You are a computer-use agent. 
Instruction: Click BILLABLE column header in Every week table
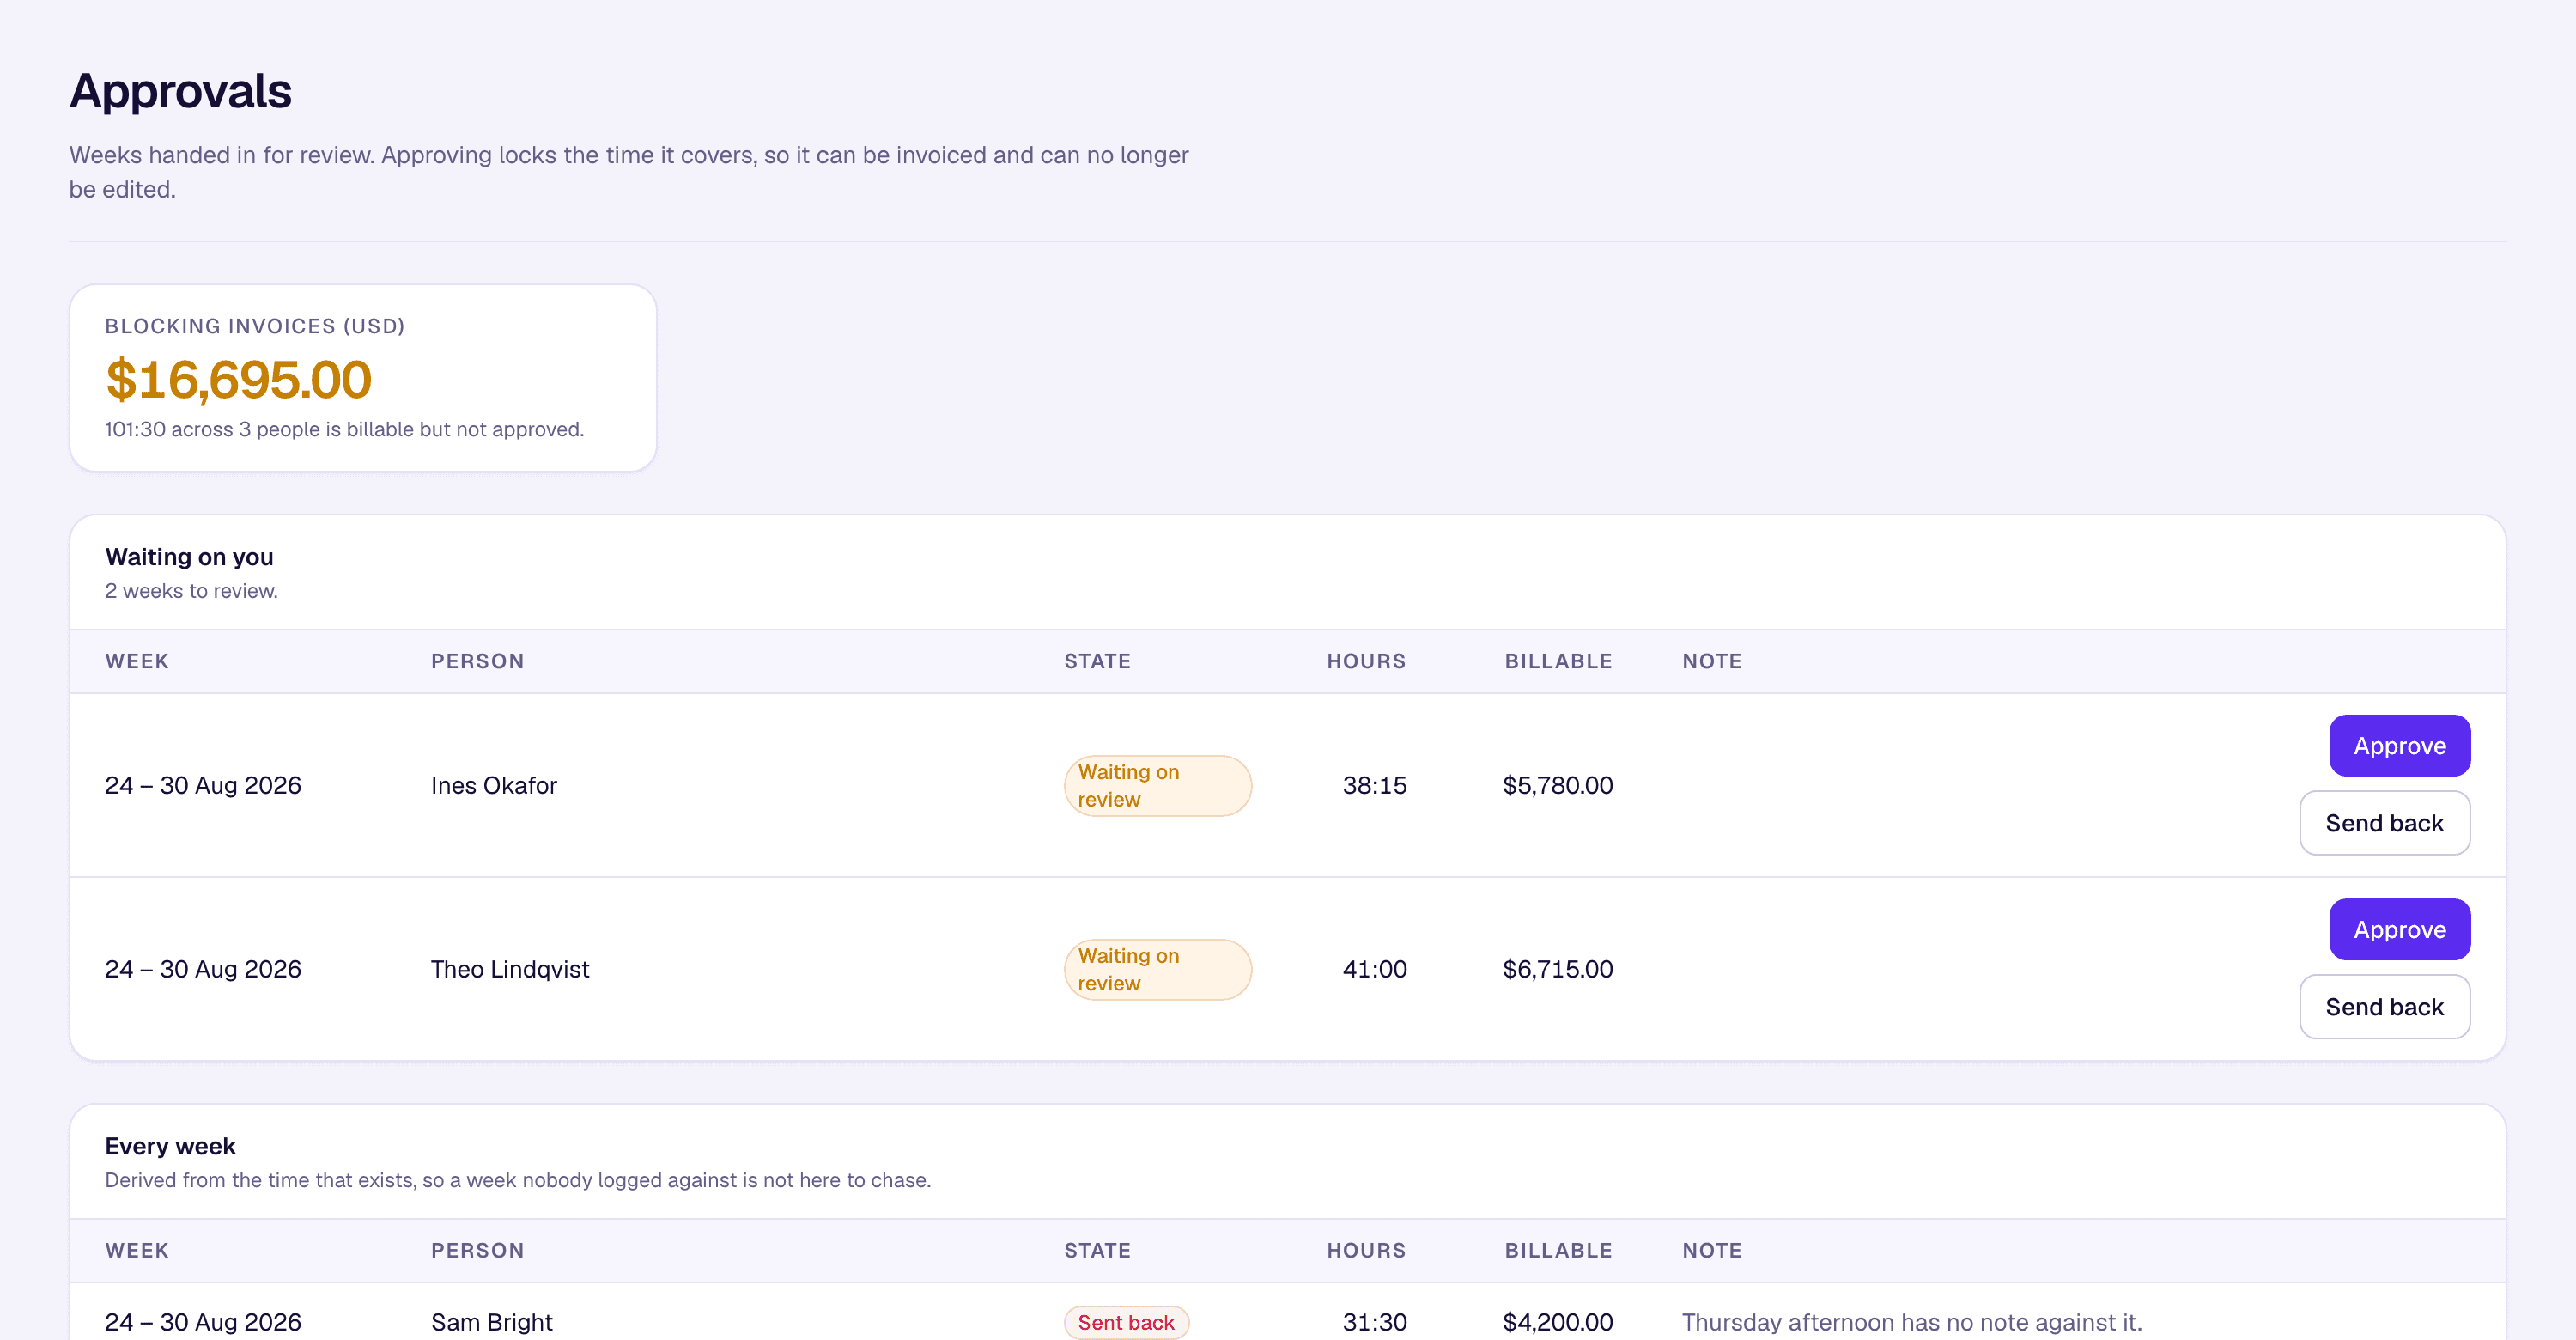[x=1558, y=1250]
